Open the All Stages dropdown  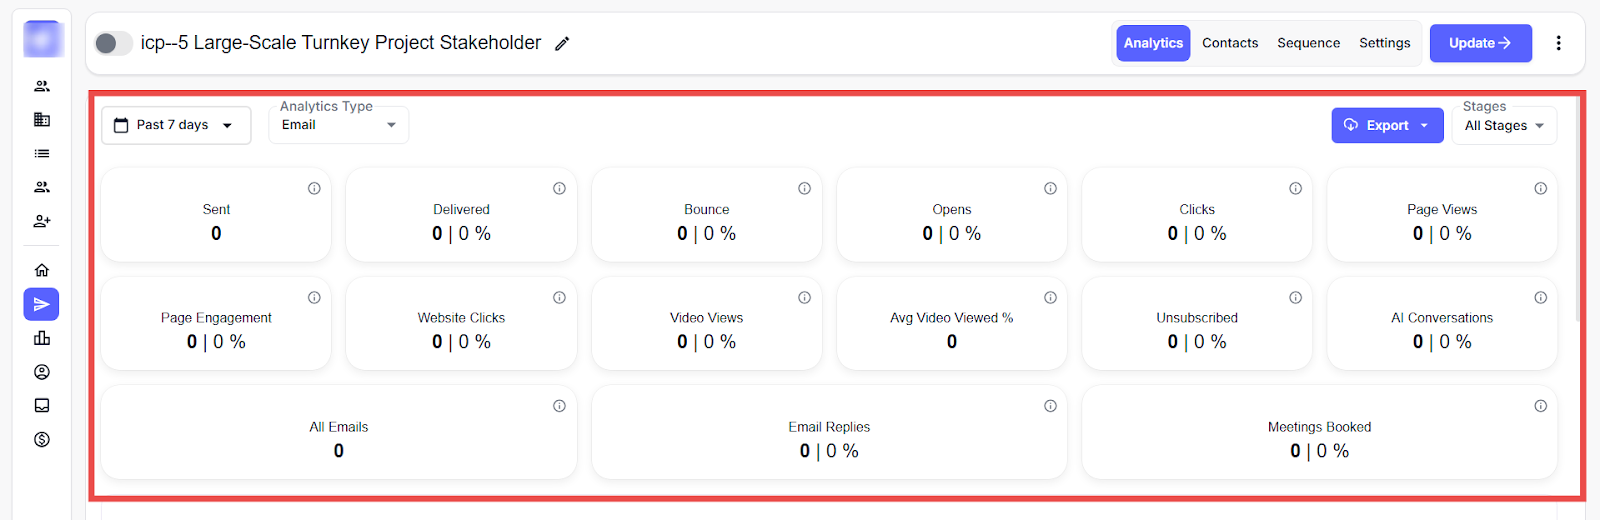1503,126
